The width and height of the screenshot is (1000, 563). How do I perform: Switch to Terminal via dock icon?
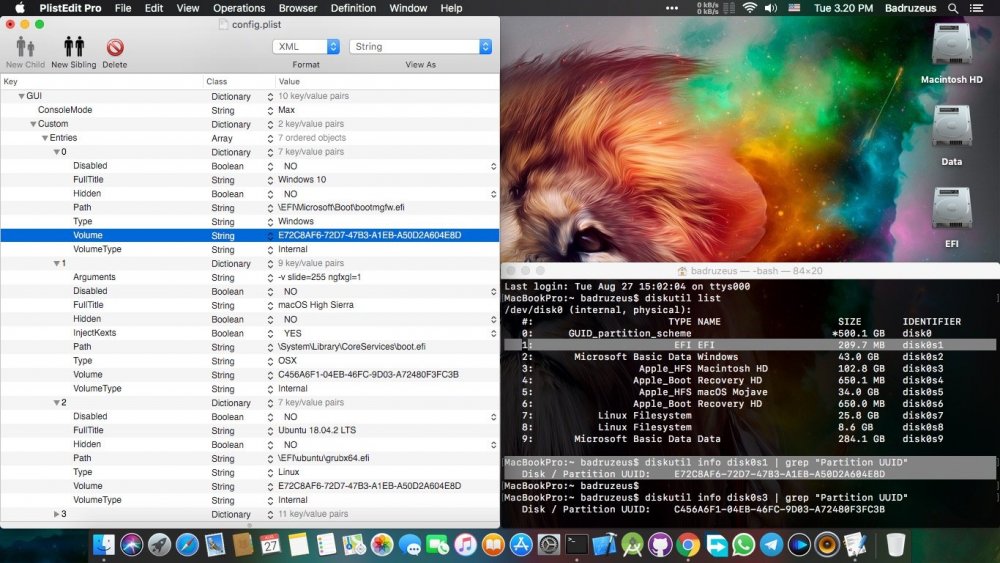pos(577,545)
